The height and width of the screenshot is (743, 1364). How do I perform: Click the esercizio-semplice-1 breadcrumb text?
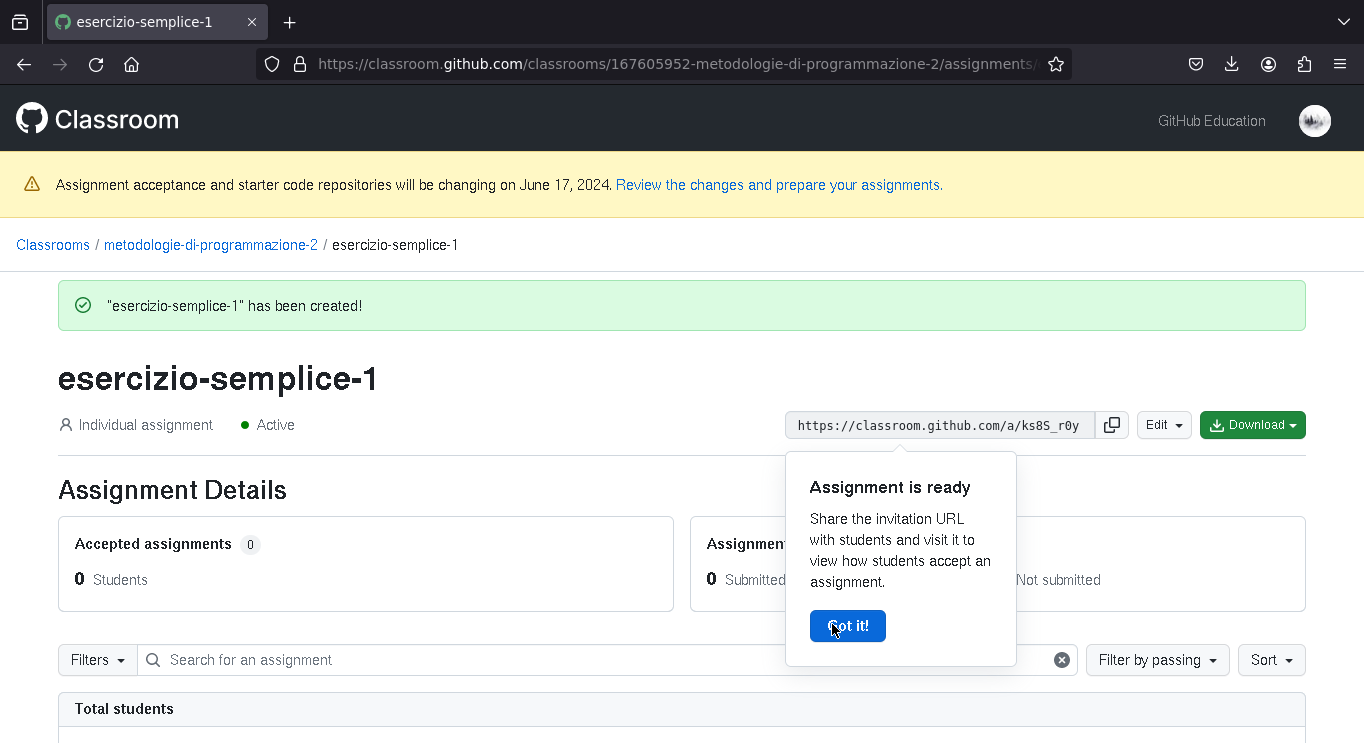point(395,245)
